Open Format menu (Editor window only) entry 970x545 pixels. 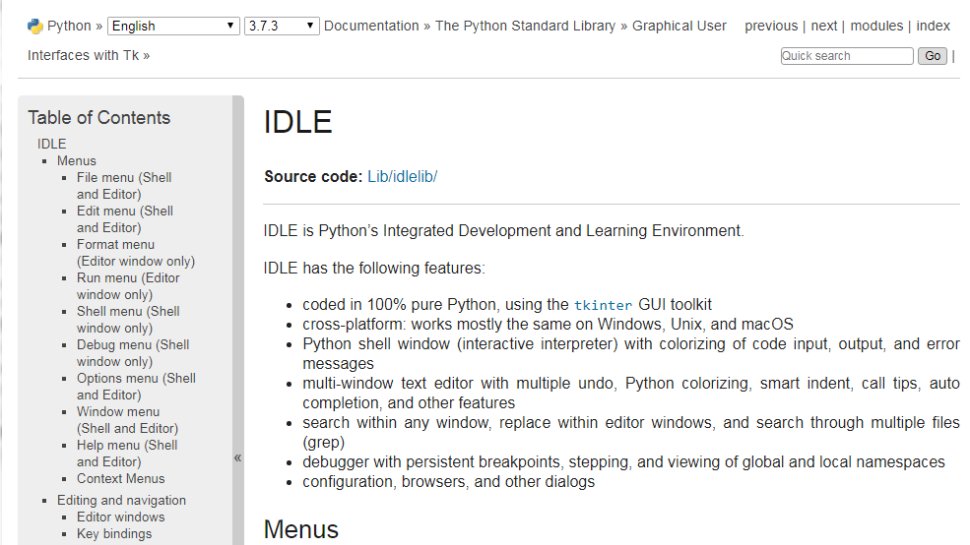click(135, 252)
